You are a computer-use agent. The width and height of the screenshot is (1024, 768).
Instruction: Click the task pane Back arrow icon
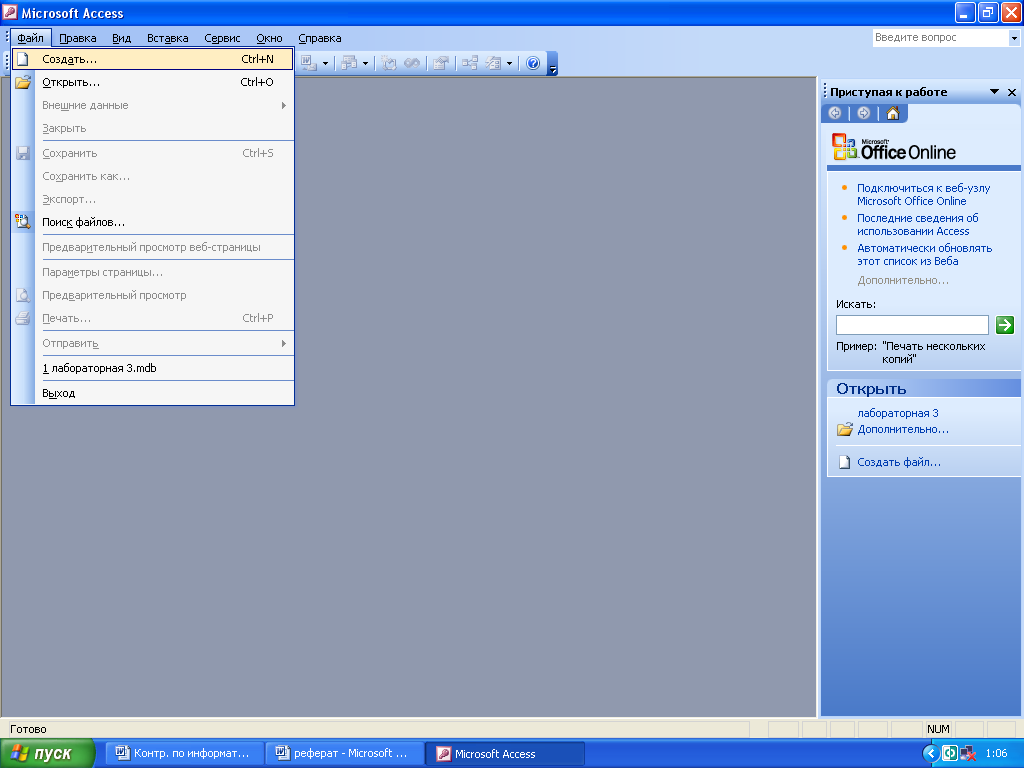[835, 113]
